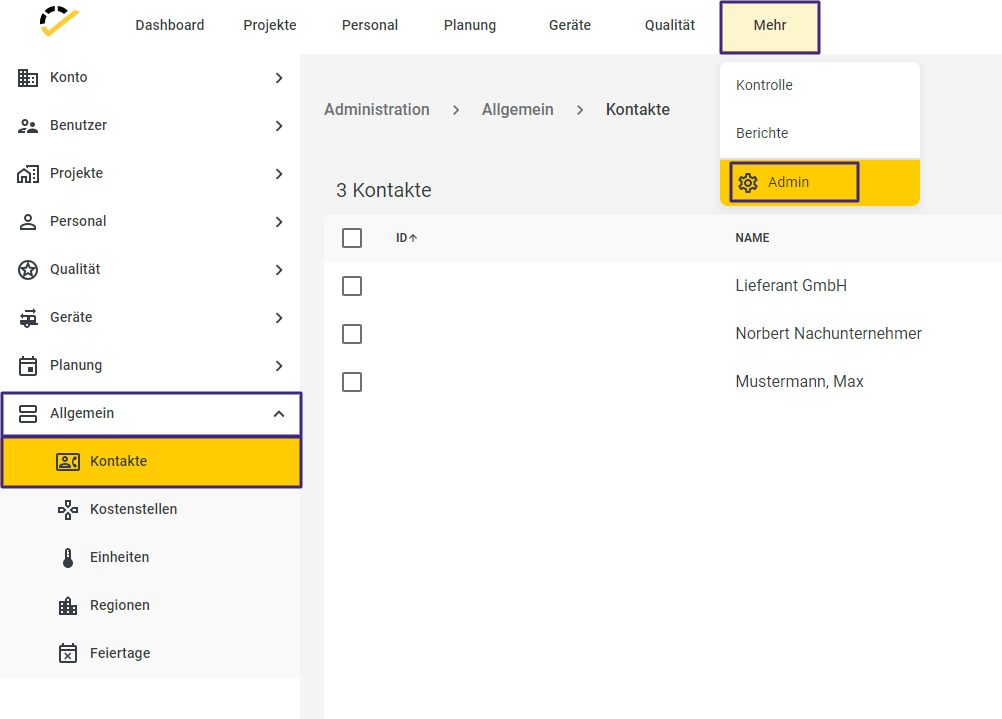Toggle the select-all checkbox in table header
1002x719 pixels.
click(351, 238)
